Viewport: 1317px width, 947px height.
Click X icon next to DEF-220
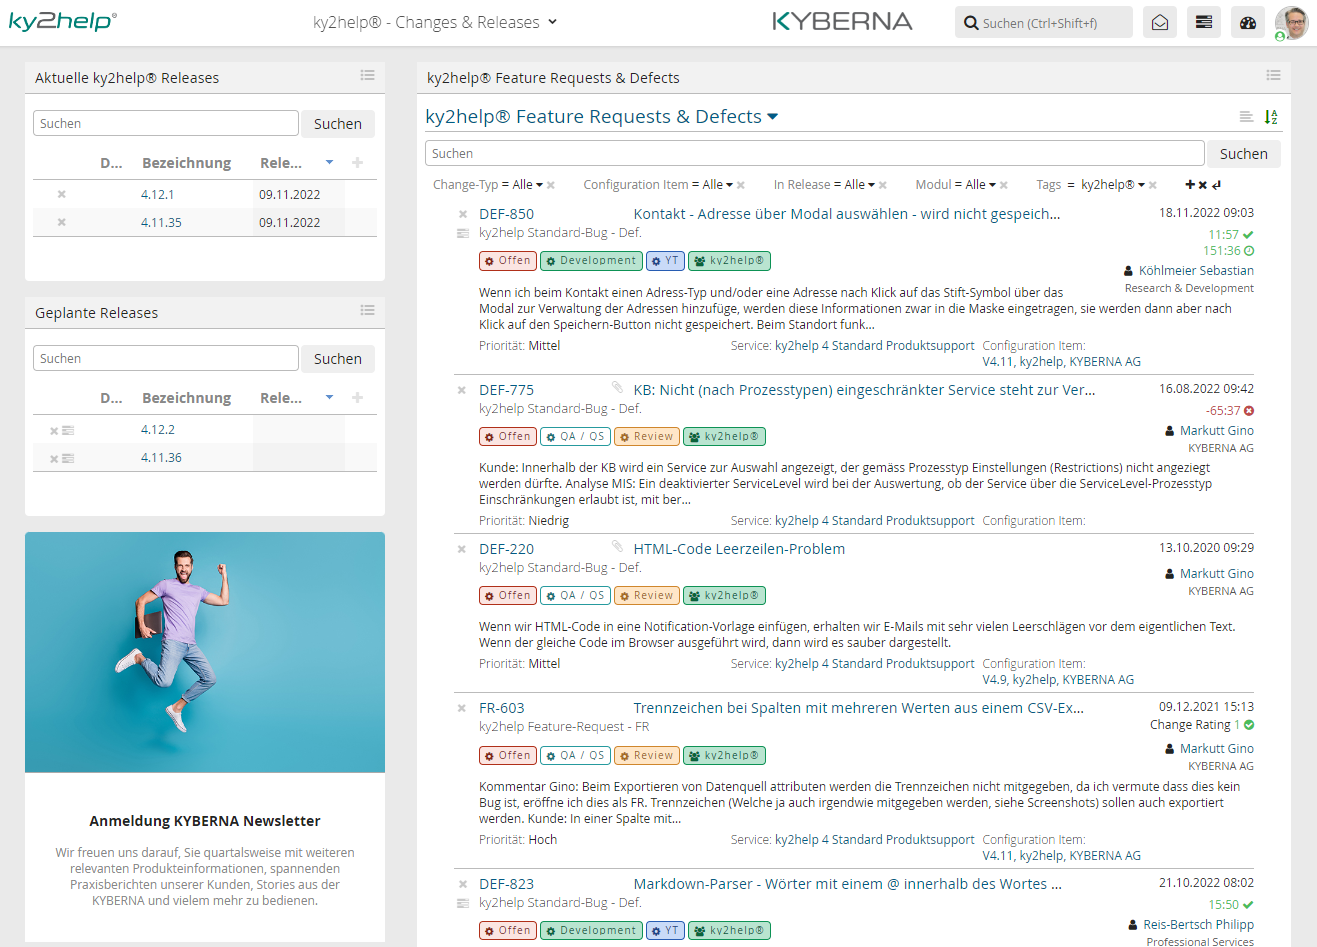tap(462, 549)
